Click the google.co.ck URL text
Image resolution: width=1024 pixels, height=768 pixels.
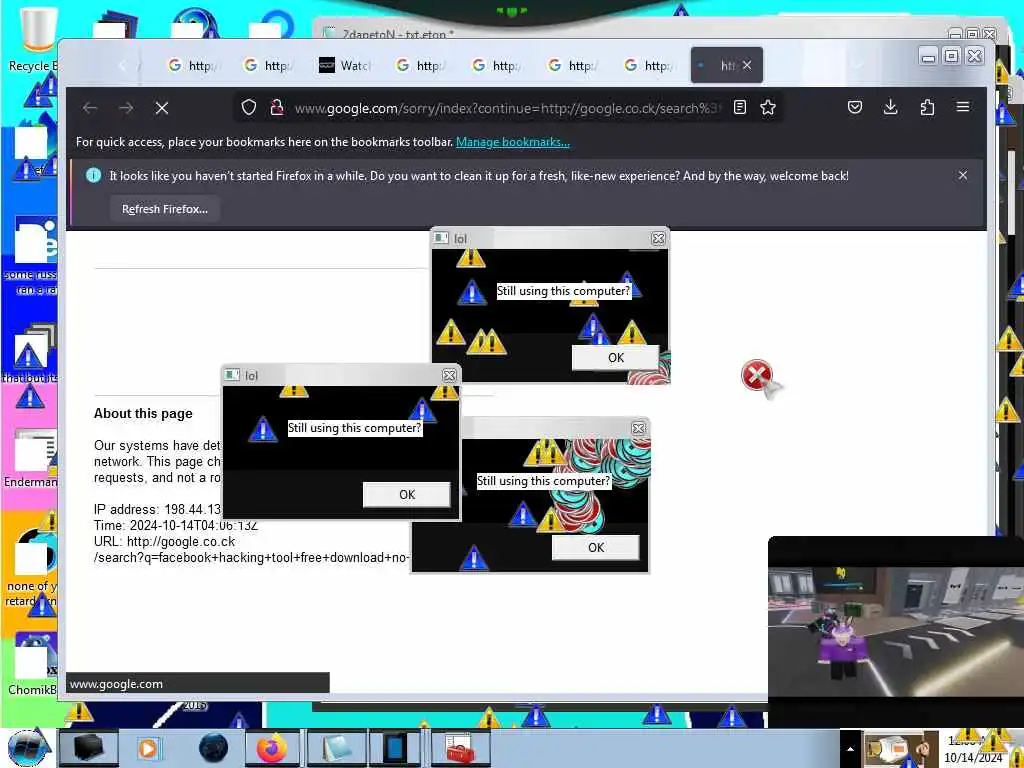181,541
